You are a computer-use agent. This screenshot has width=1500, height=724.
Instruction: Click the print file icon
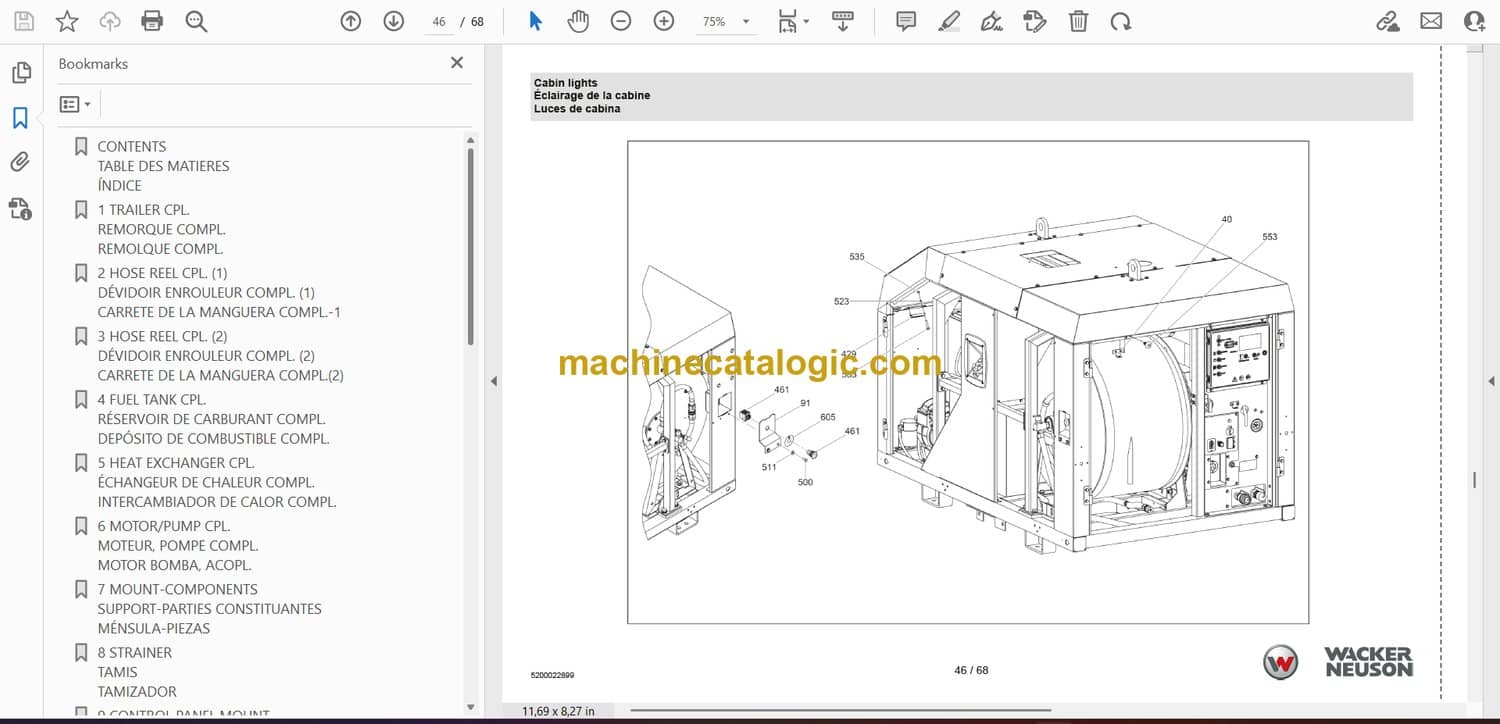coord(152,21)
